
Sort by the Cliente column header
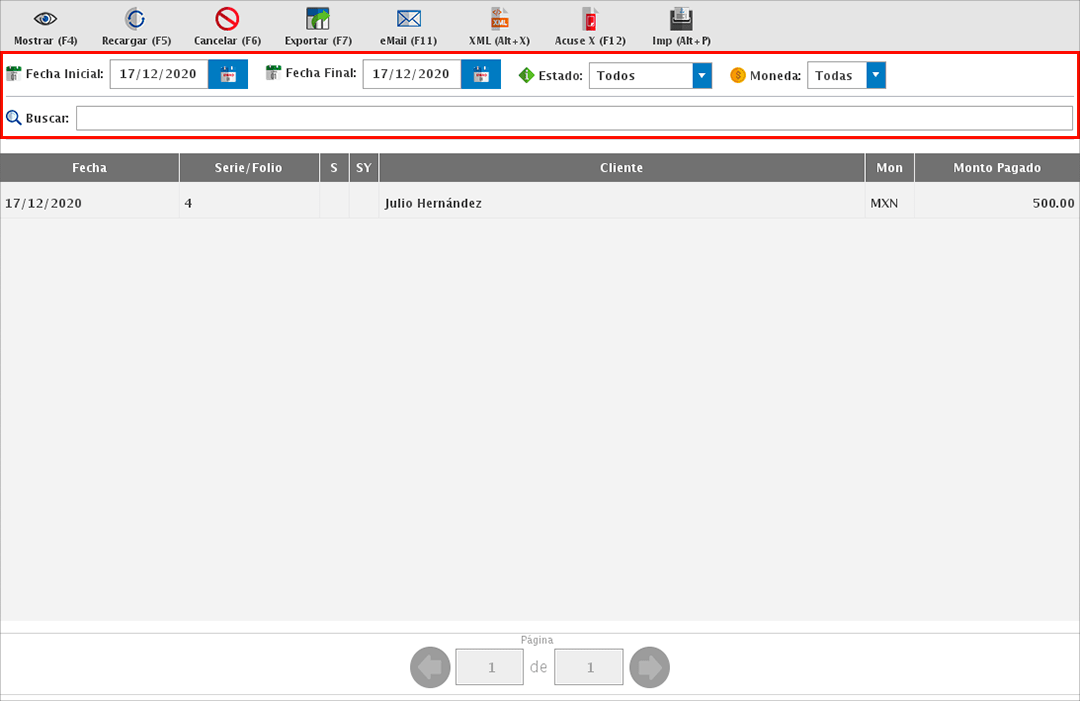(621, 168)
